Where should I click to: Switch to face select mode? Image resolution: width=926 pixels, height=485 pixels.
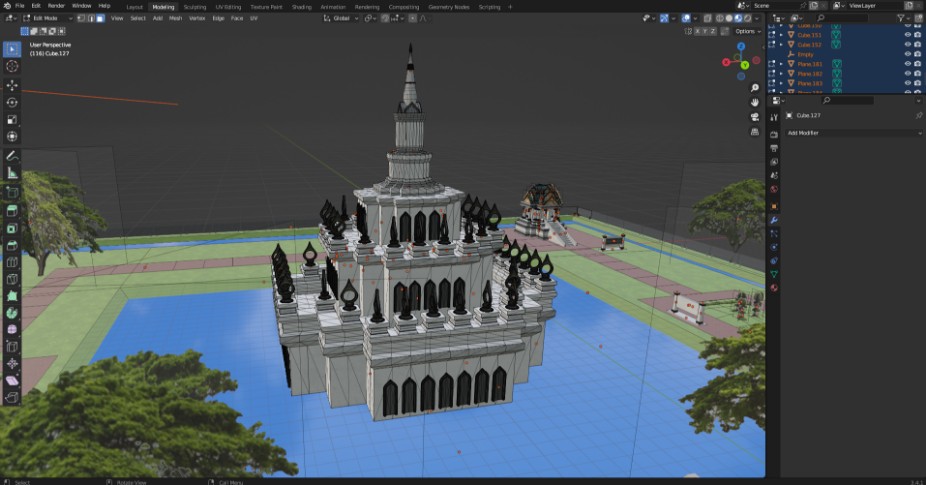[x=100, y=18]
